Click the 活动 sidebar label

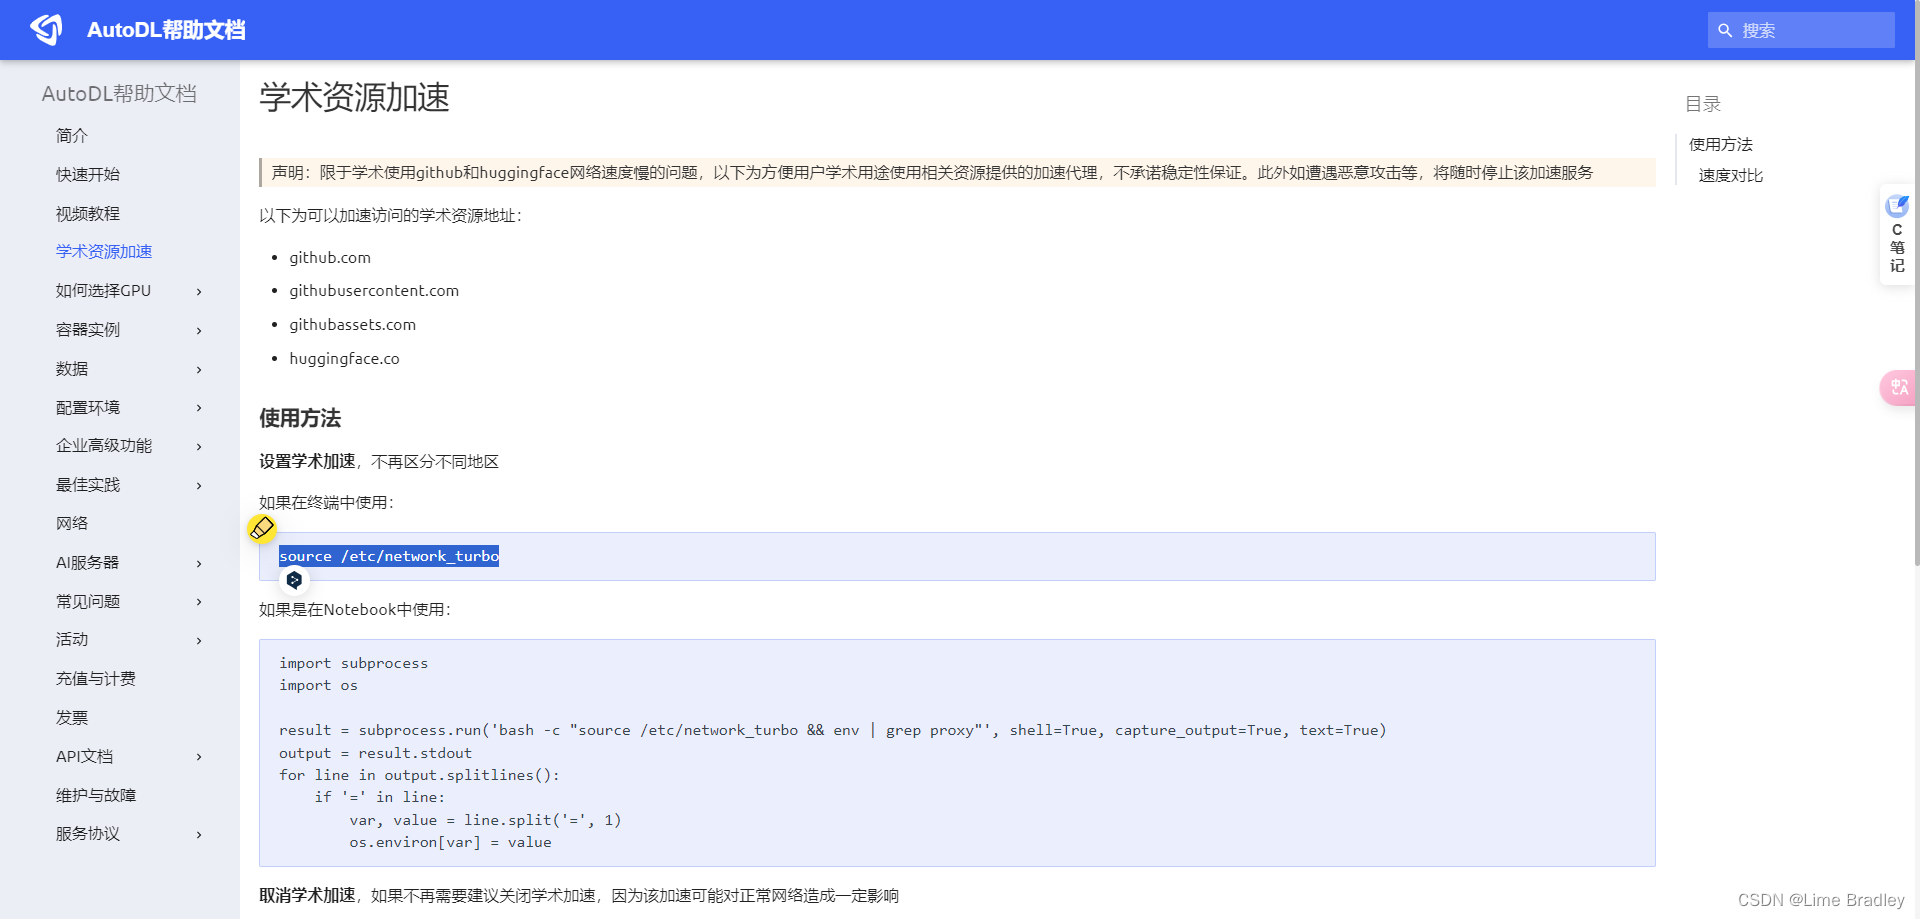tap(72, 639)
